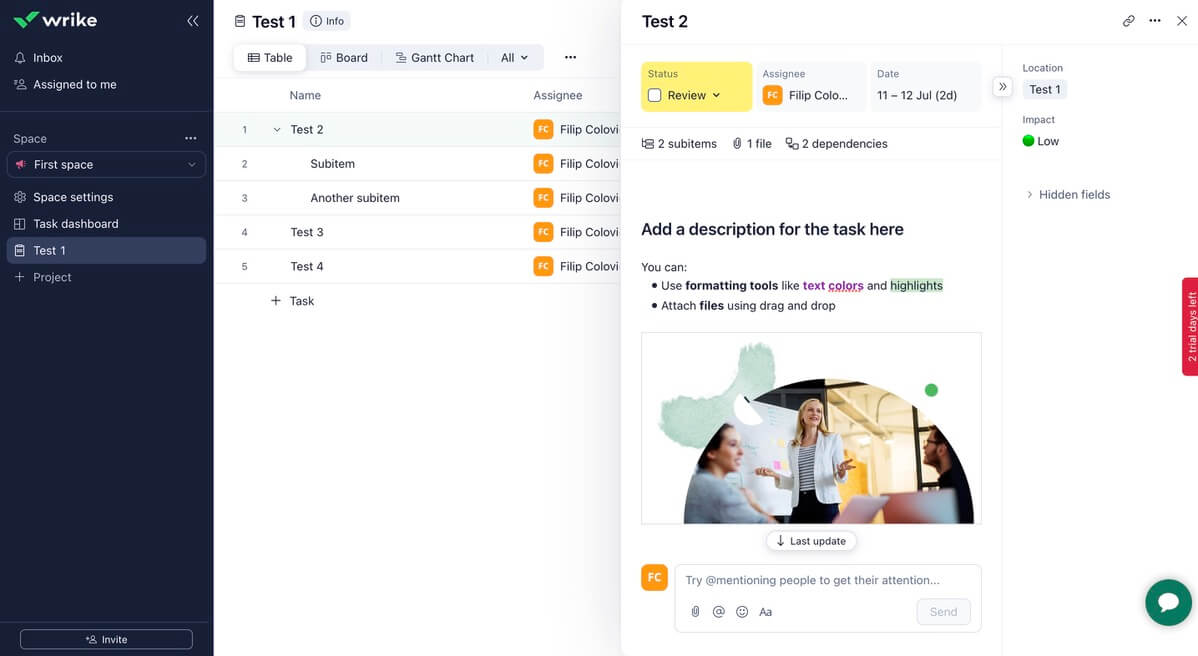Viewport: 1198px width, 656px height.
Task: Close the Test 2 task panel
Action: (x=1182, y=21)
